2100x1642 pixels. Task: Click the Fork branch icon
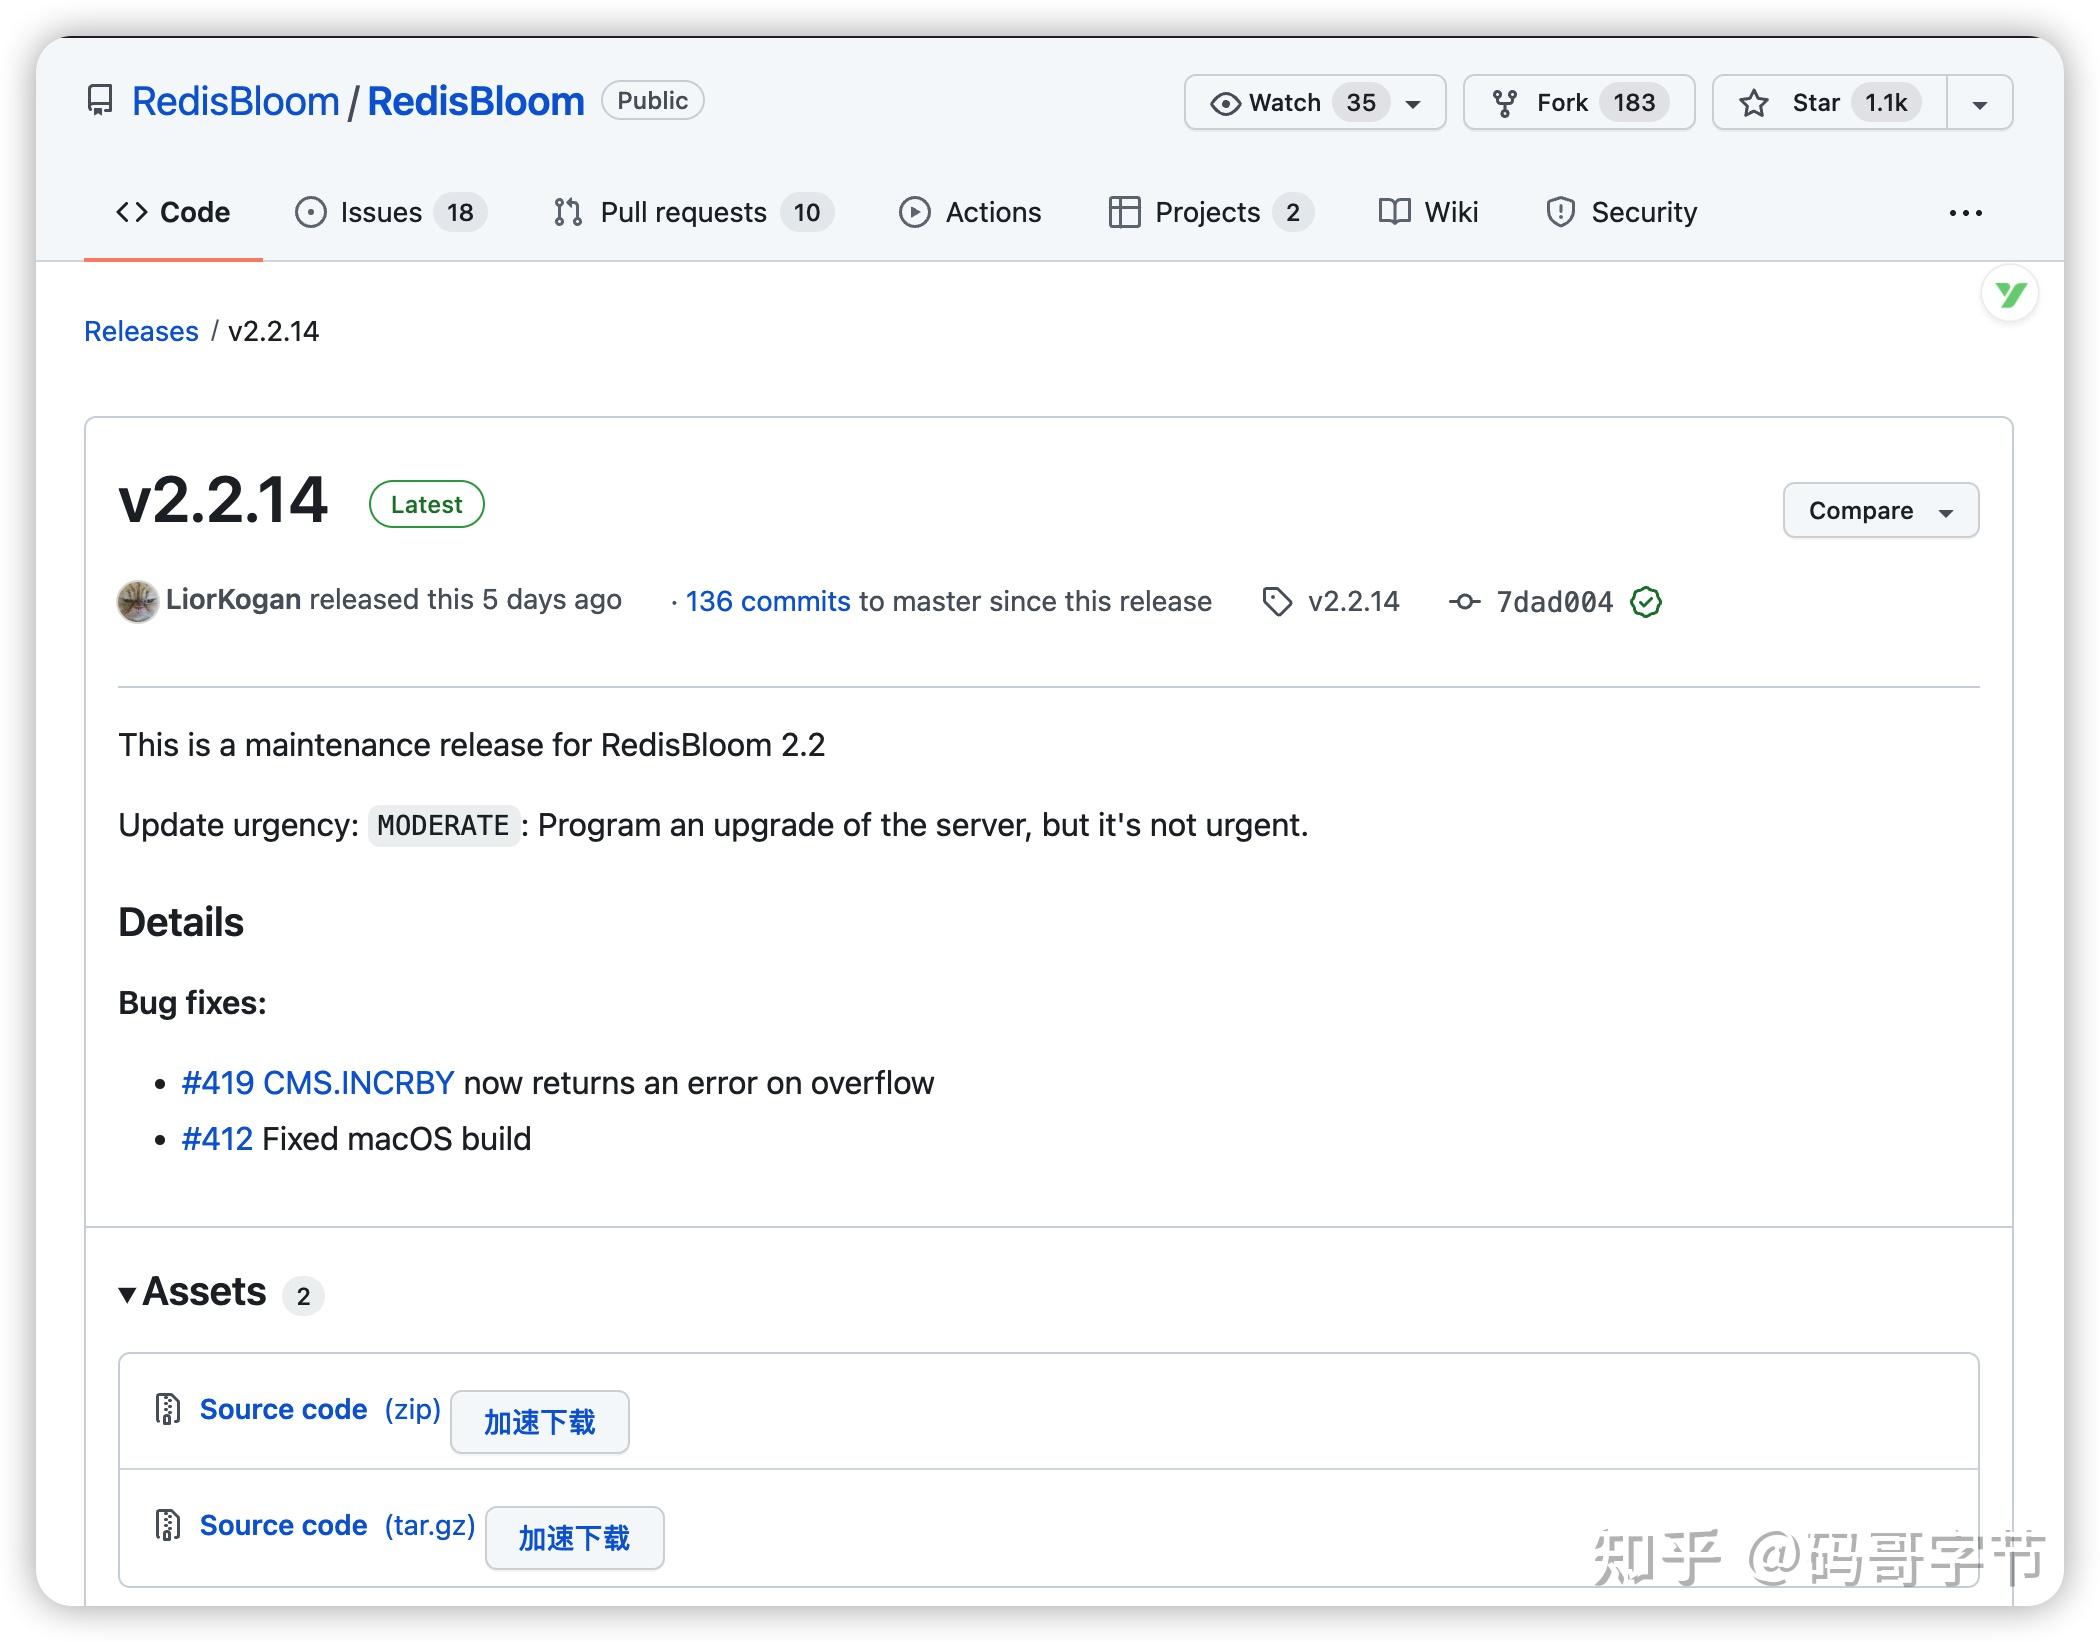(1506, 101)
